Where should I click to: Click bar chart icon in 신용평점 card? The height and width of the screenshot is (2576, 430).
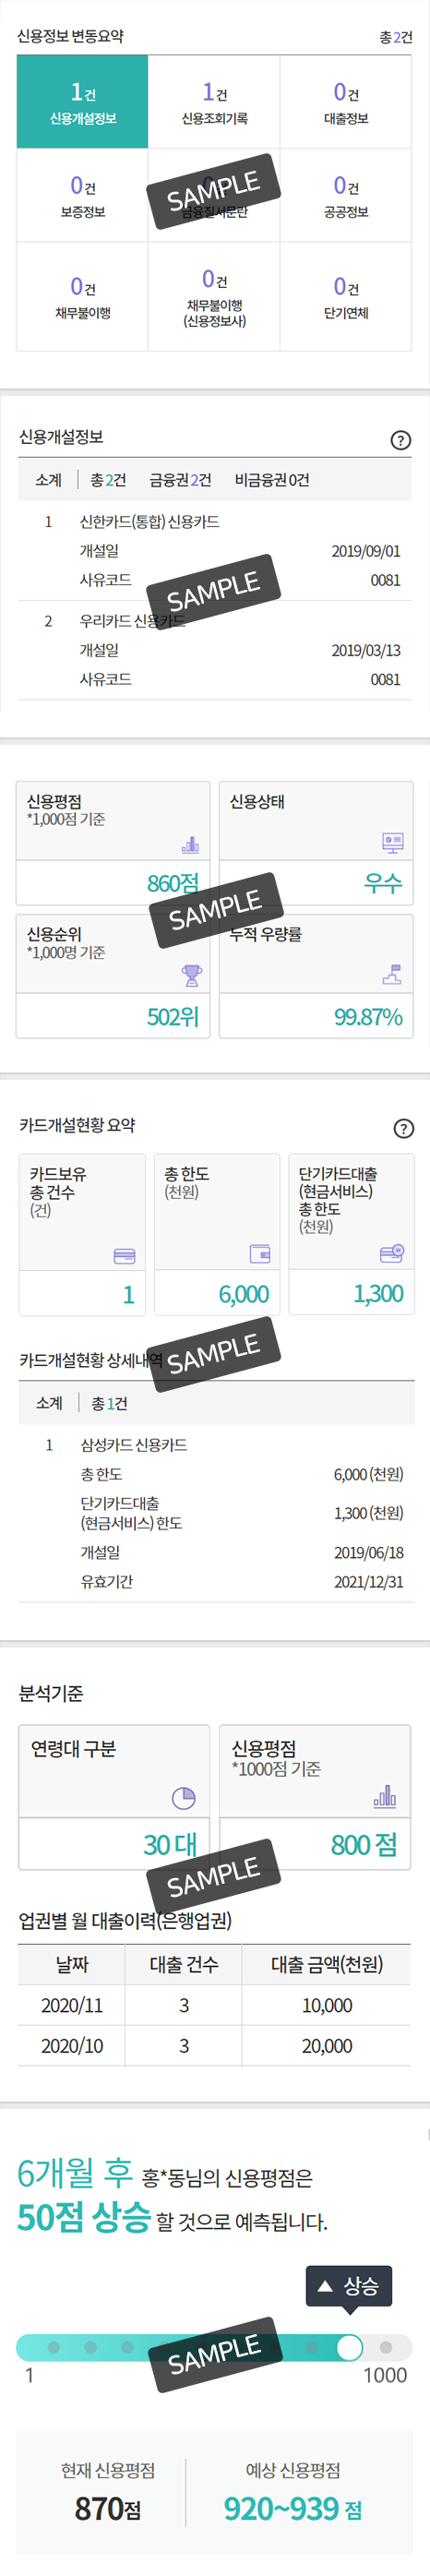click(x=190, y=844)
